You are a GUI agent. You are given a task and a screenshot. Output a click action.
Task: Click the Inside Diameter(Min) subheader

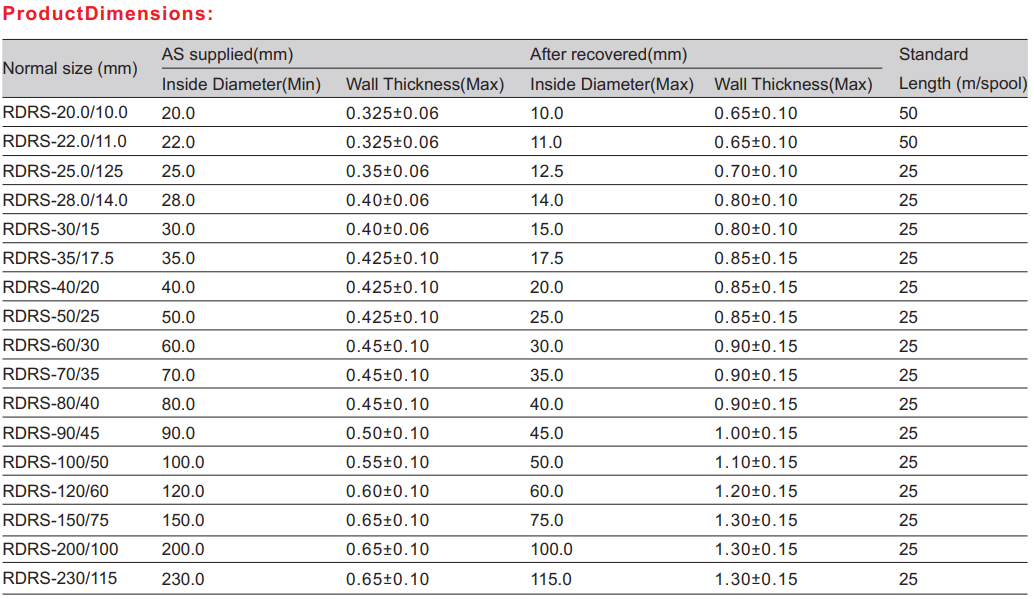tap(241, 84)
